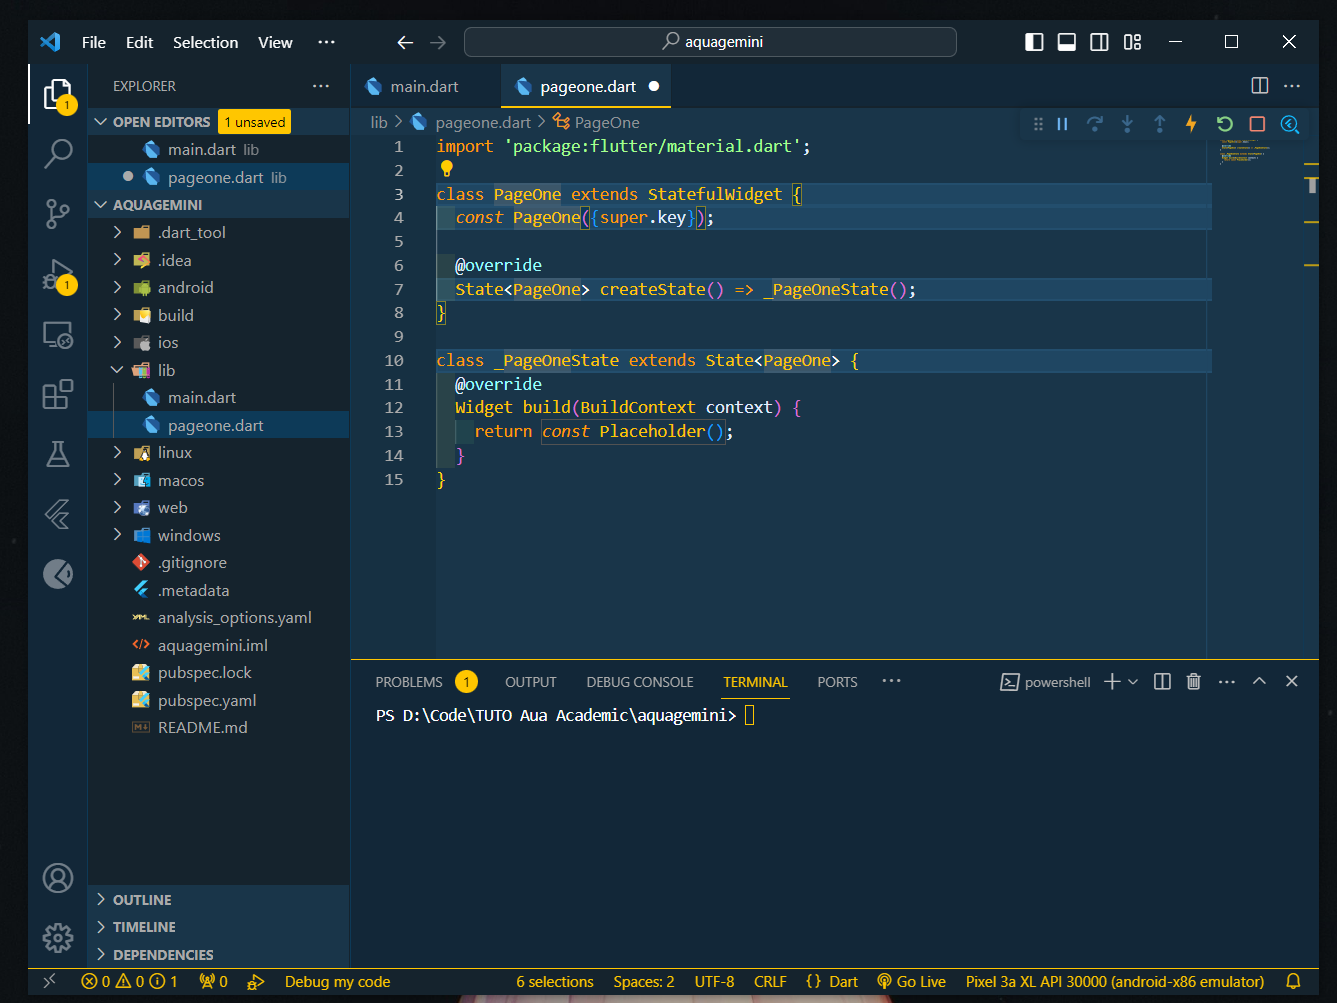Switch to the Ports panel tab
Screen dimensions: 1337x1003
837,682
